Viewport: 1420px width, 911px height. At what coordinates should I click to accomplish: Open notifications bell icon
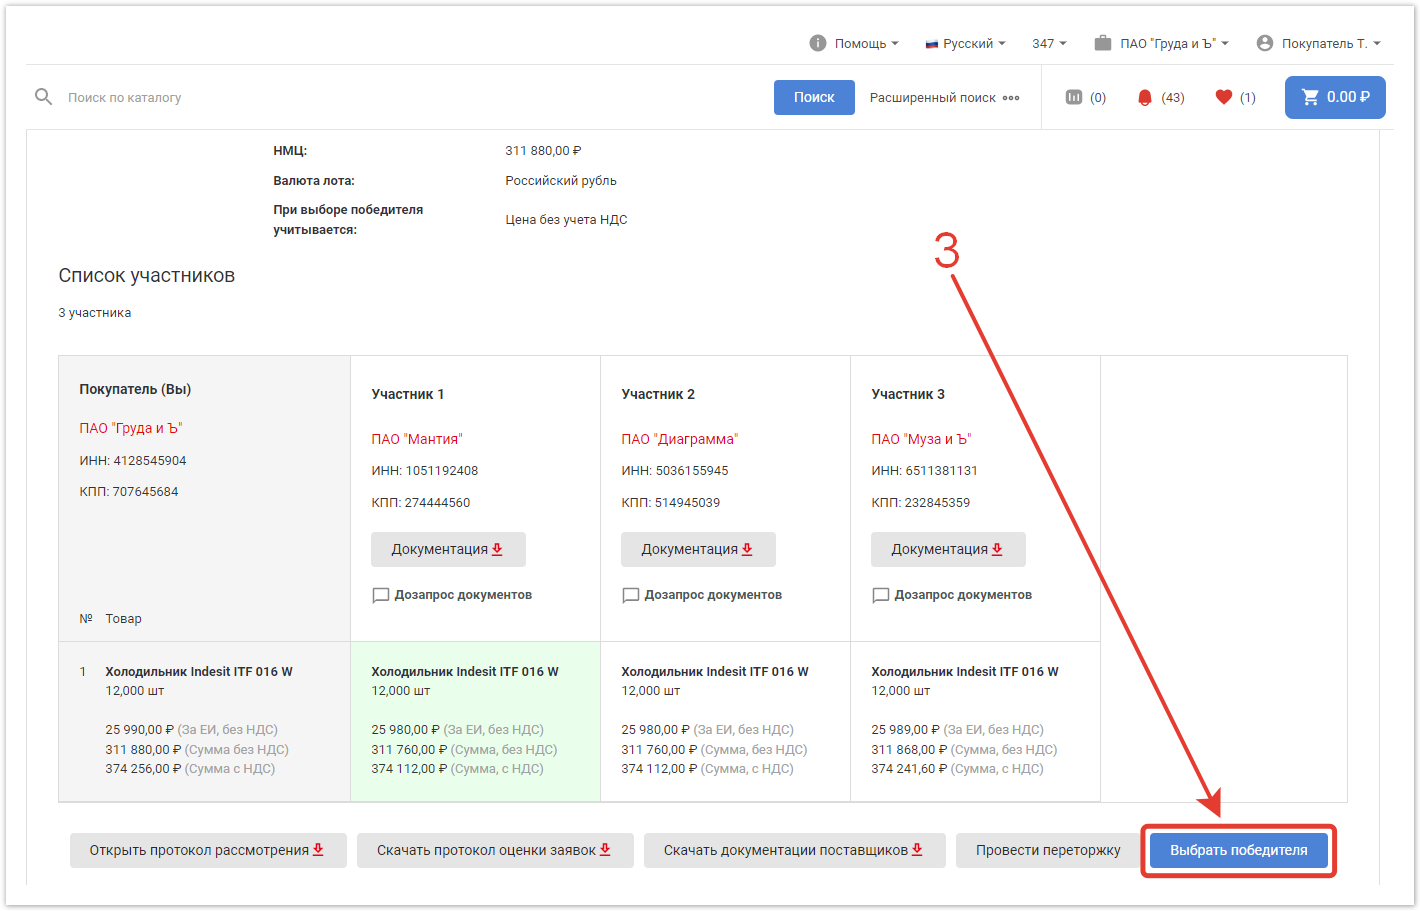click(x=1145, y=97)
